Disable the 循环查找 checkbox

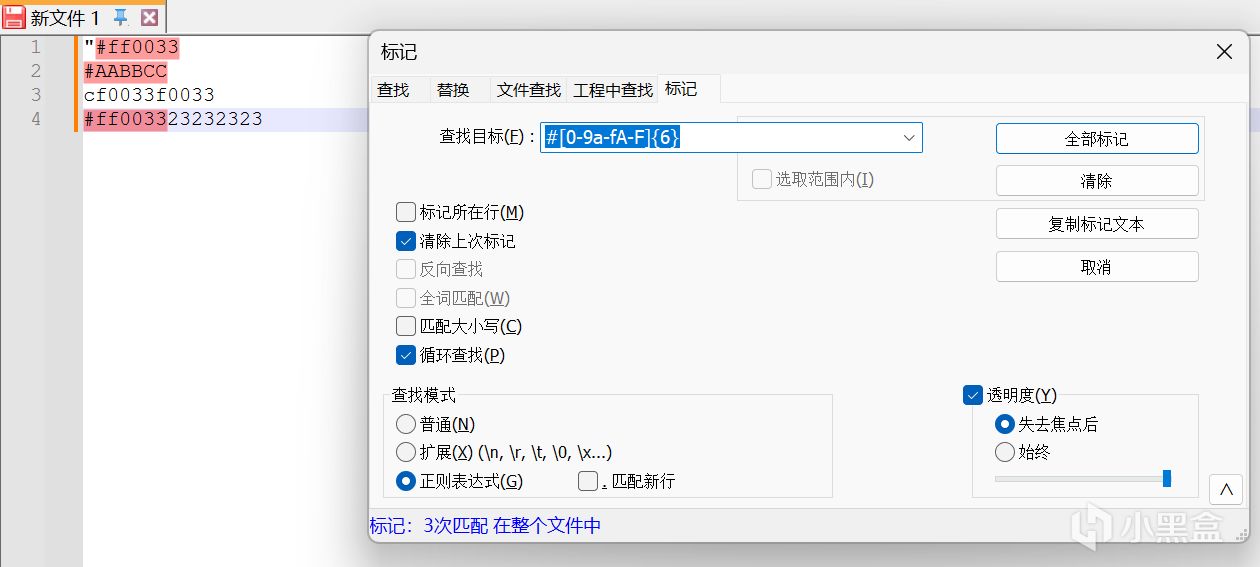click(x=406, y=355)
